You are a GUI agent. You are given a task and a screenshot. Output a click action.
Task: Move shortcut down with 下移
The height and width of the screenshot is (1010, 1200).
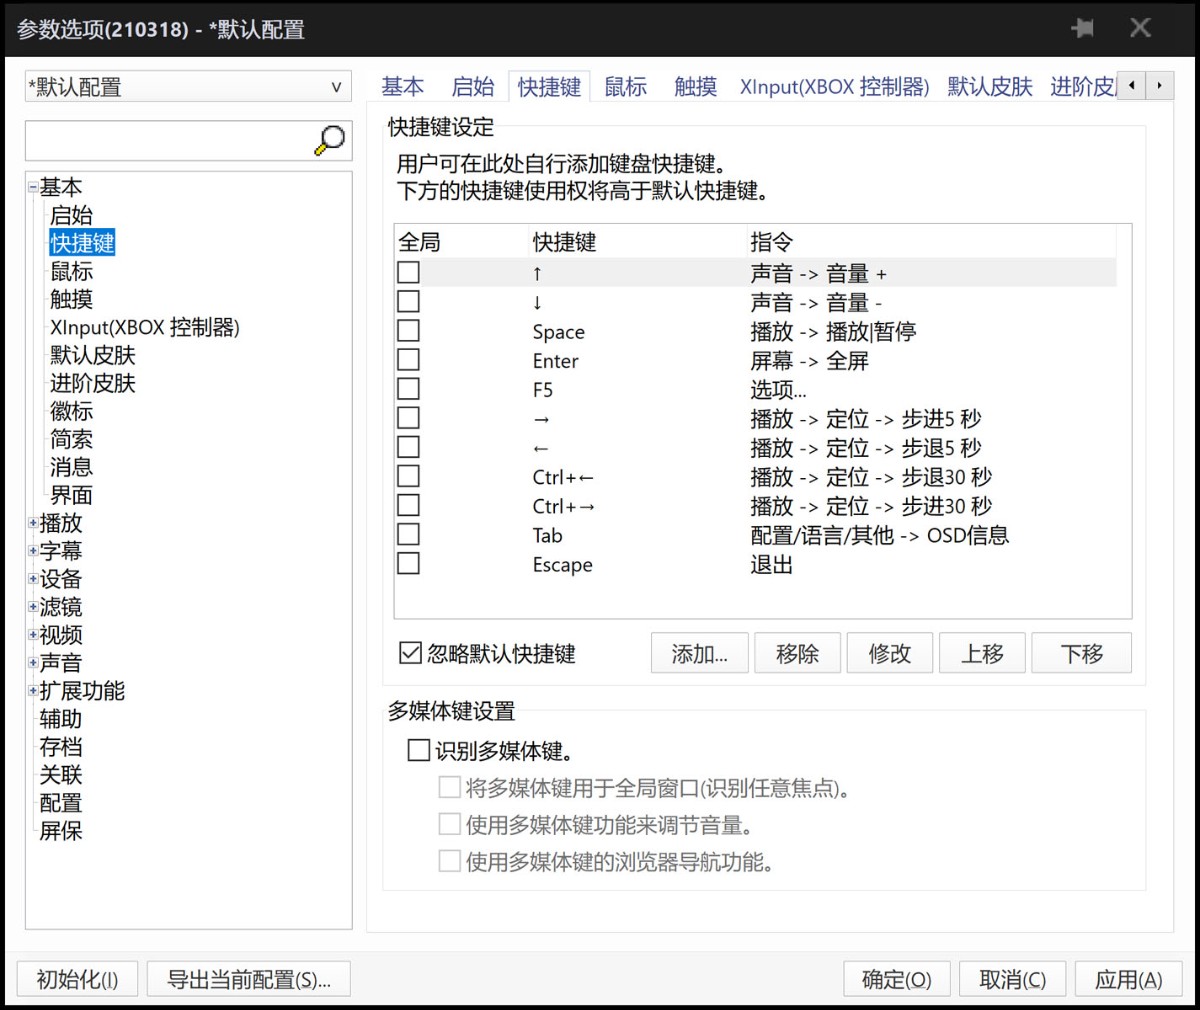coord(1082,654)
